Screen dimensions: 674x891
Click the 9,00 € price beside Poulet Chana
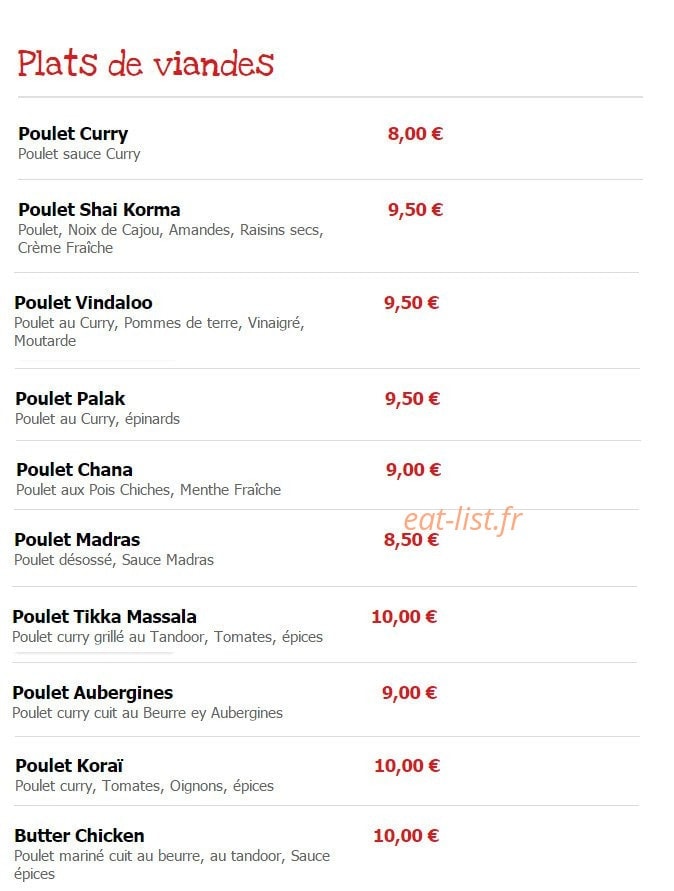tap(413, 469)
